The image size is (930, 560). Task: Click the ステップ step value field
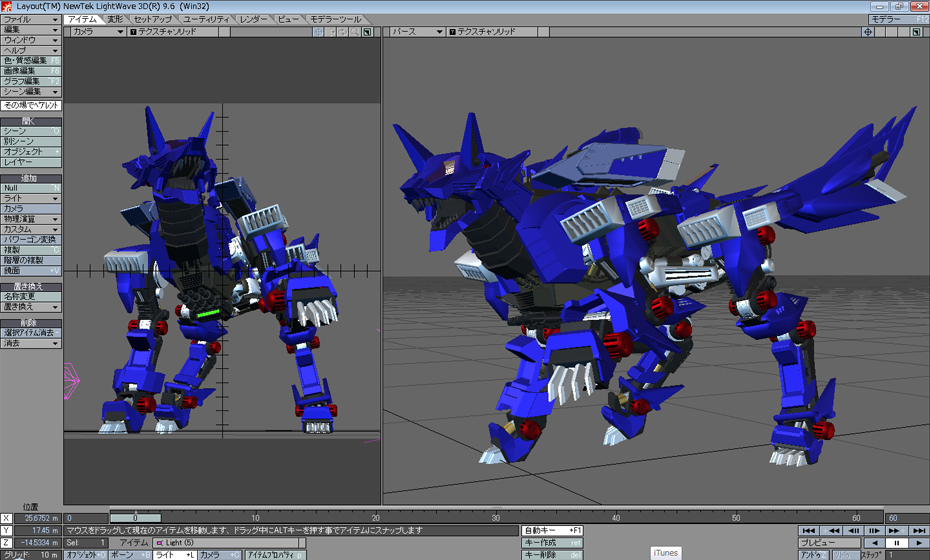point(907,555)
